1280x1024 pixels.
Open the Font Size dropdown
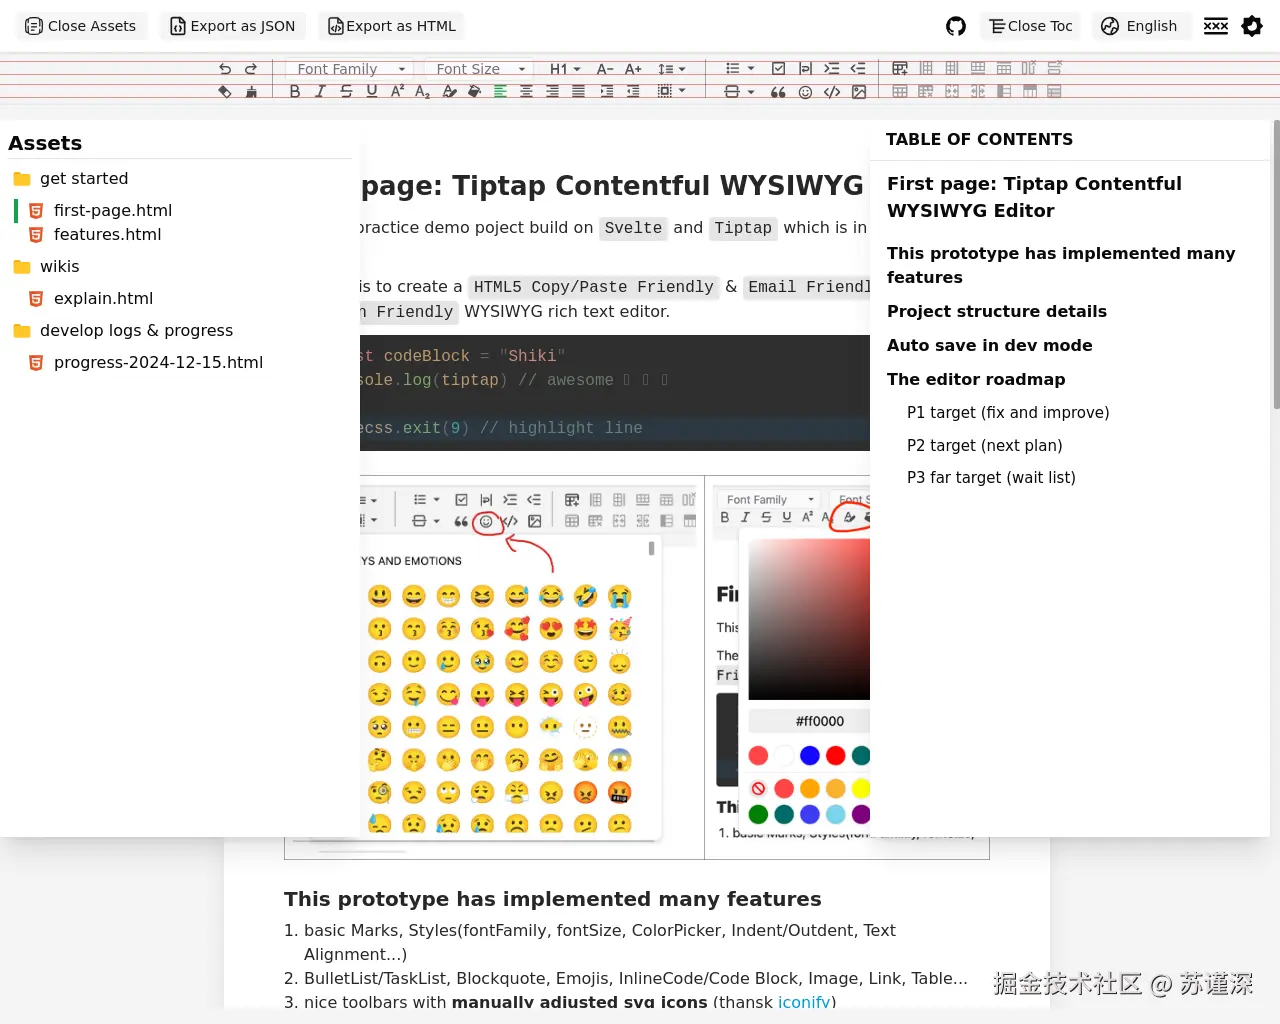tap(478, 68)
